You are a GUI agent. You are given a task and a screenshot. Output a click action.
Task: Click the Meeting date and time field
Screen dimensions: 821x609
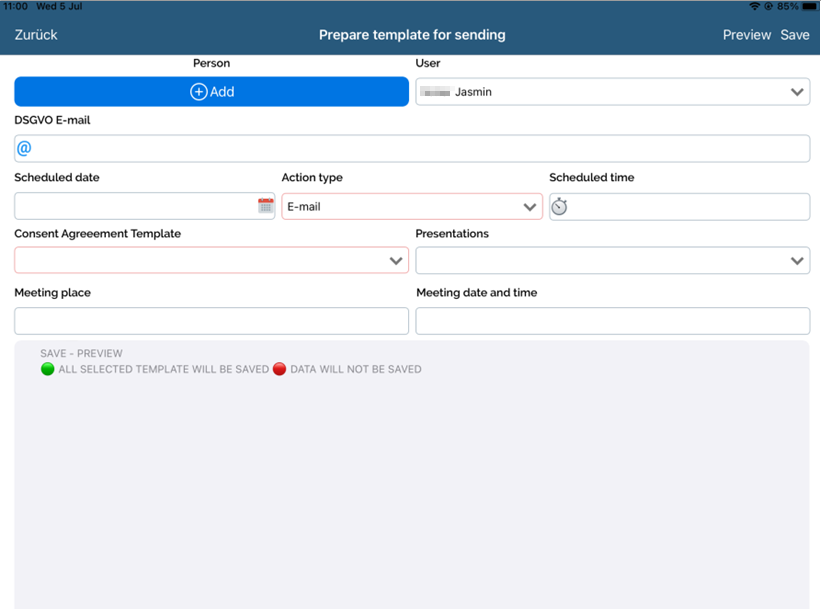coord(612,321)
